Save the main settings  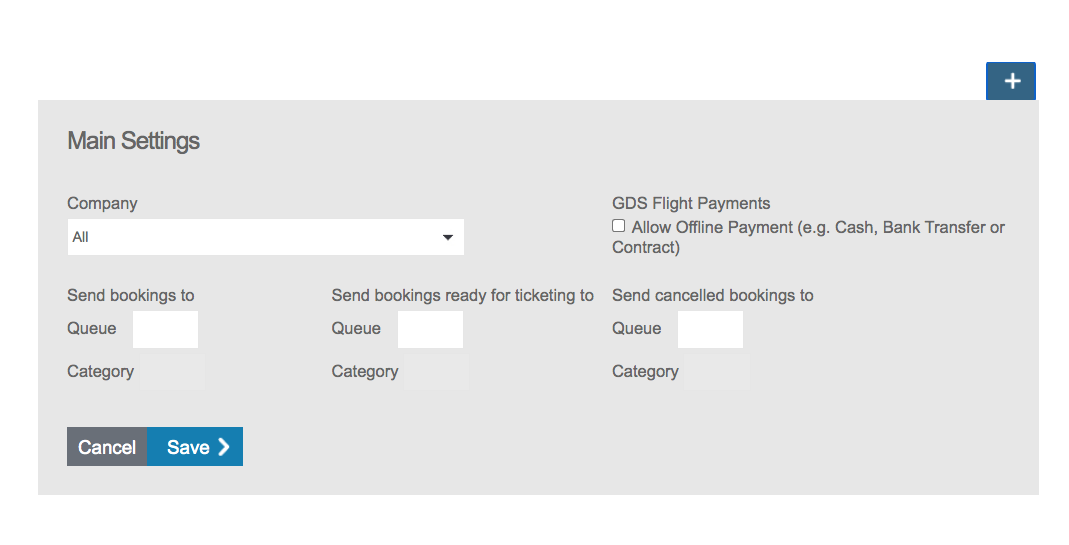click(195, 447)
